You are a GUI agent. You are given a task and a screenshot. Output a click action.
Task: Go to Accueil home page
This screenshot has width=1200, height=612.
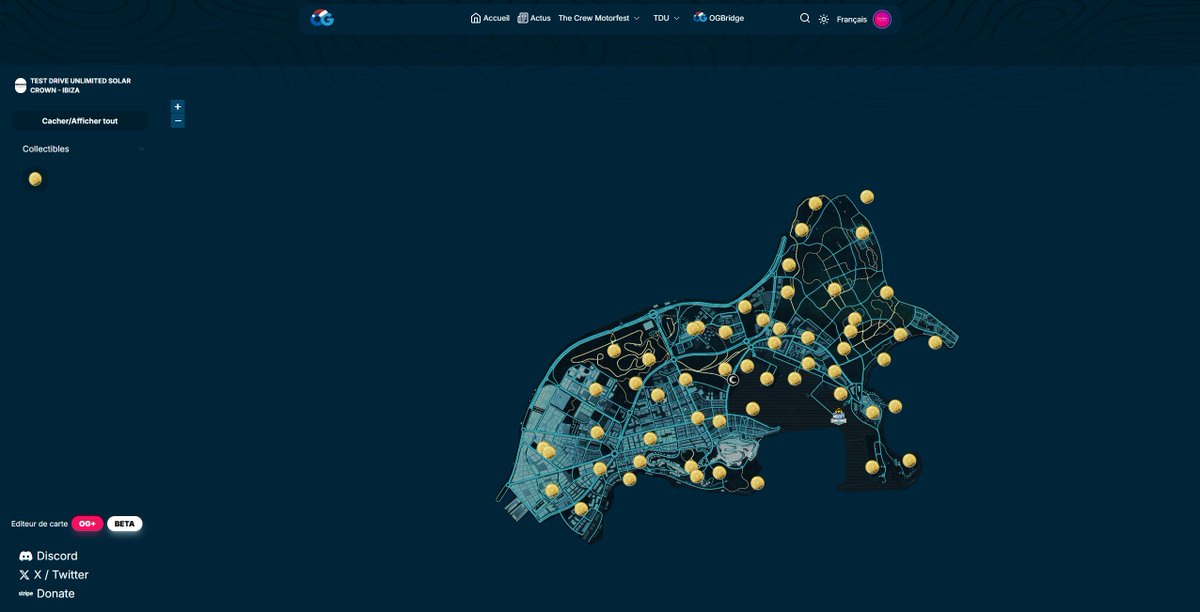point(490,18)
